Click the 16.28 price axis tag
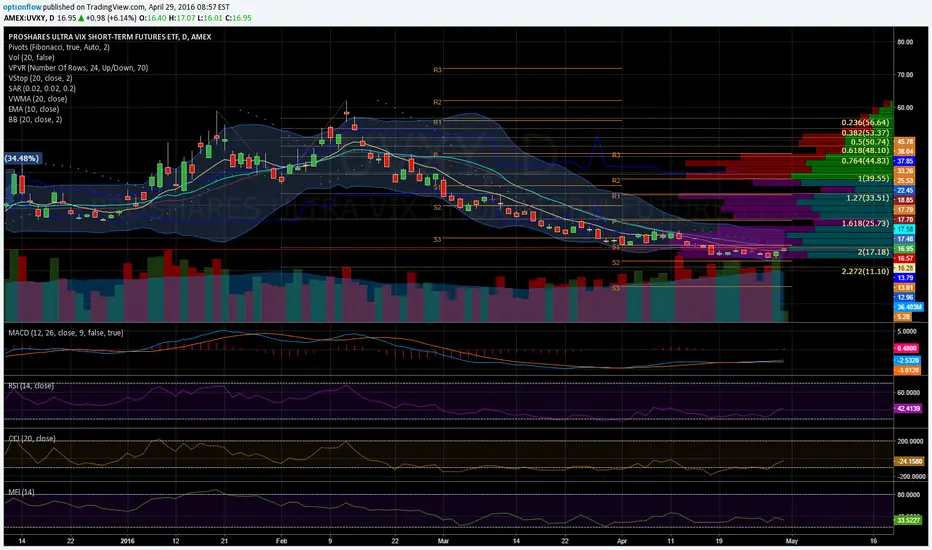The height and width of the screenshot is (550, 932). point(905,268)
